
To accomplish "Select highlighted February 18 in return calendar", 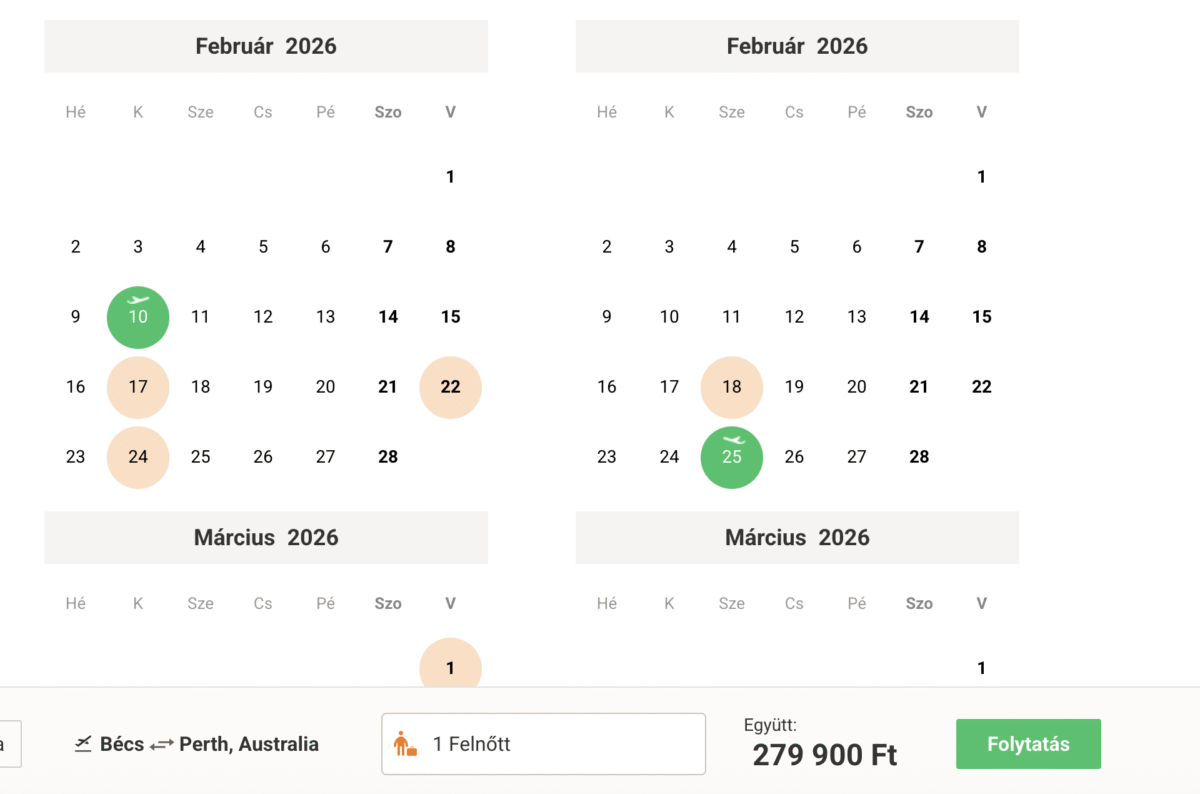I will (732, 387).
